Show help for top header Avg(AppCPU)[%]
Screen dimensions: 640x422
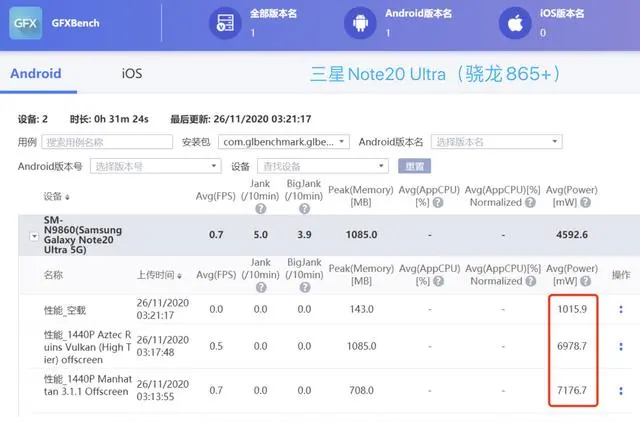point(438,202)
